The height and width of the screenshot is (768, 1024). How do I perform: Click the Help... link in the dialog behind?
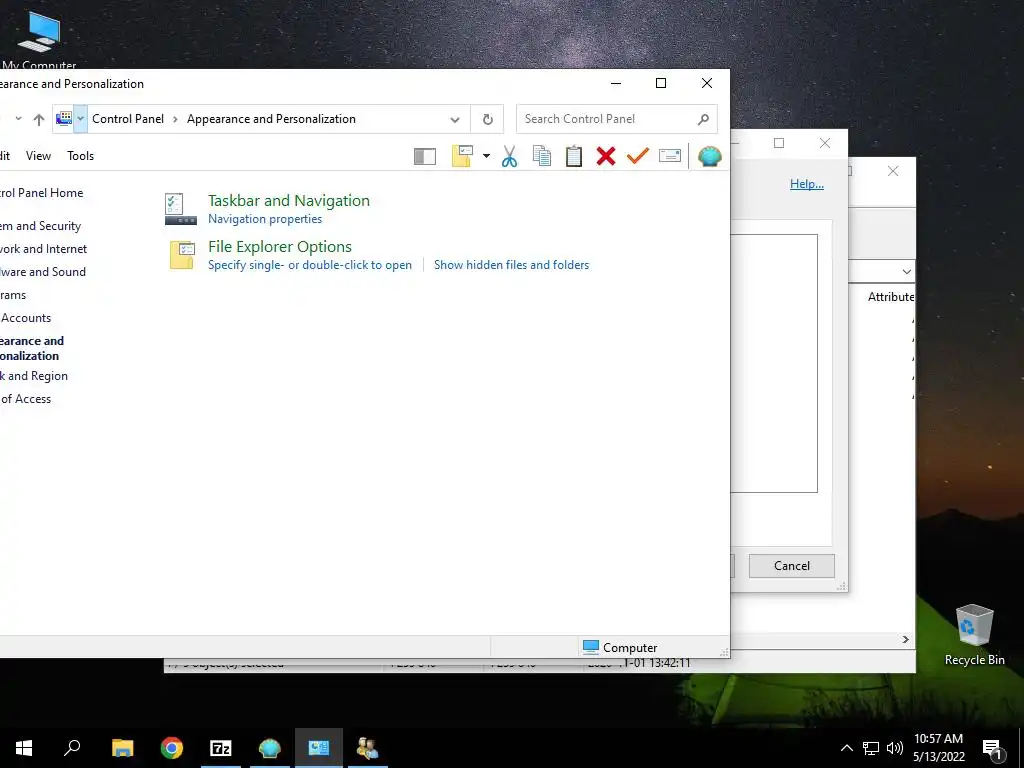pyautogui.click(x=807, y=184)
